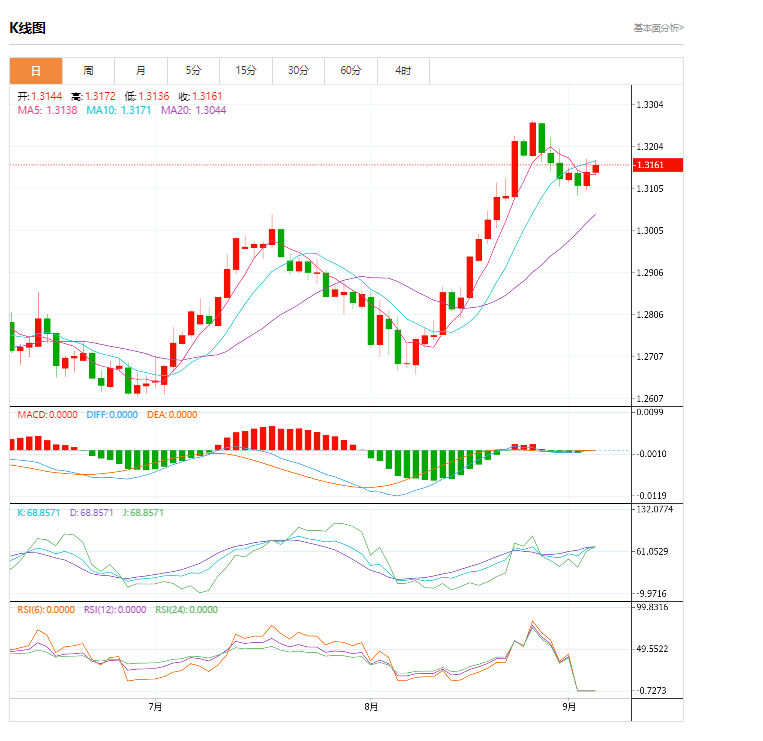Click the 开:1.3144 open price value

pyautogui.click(x=40, y=96)
